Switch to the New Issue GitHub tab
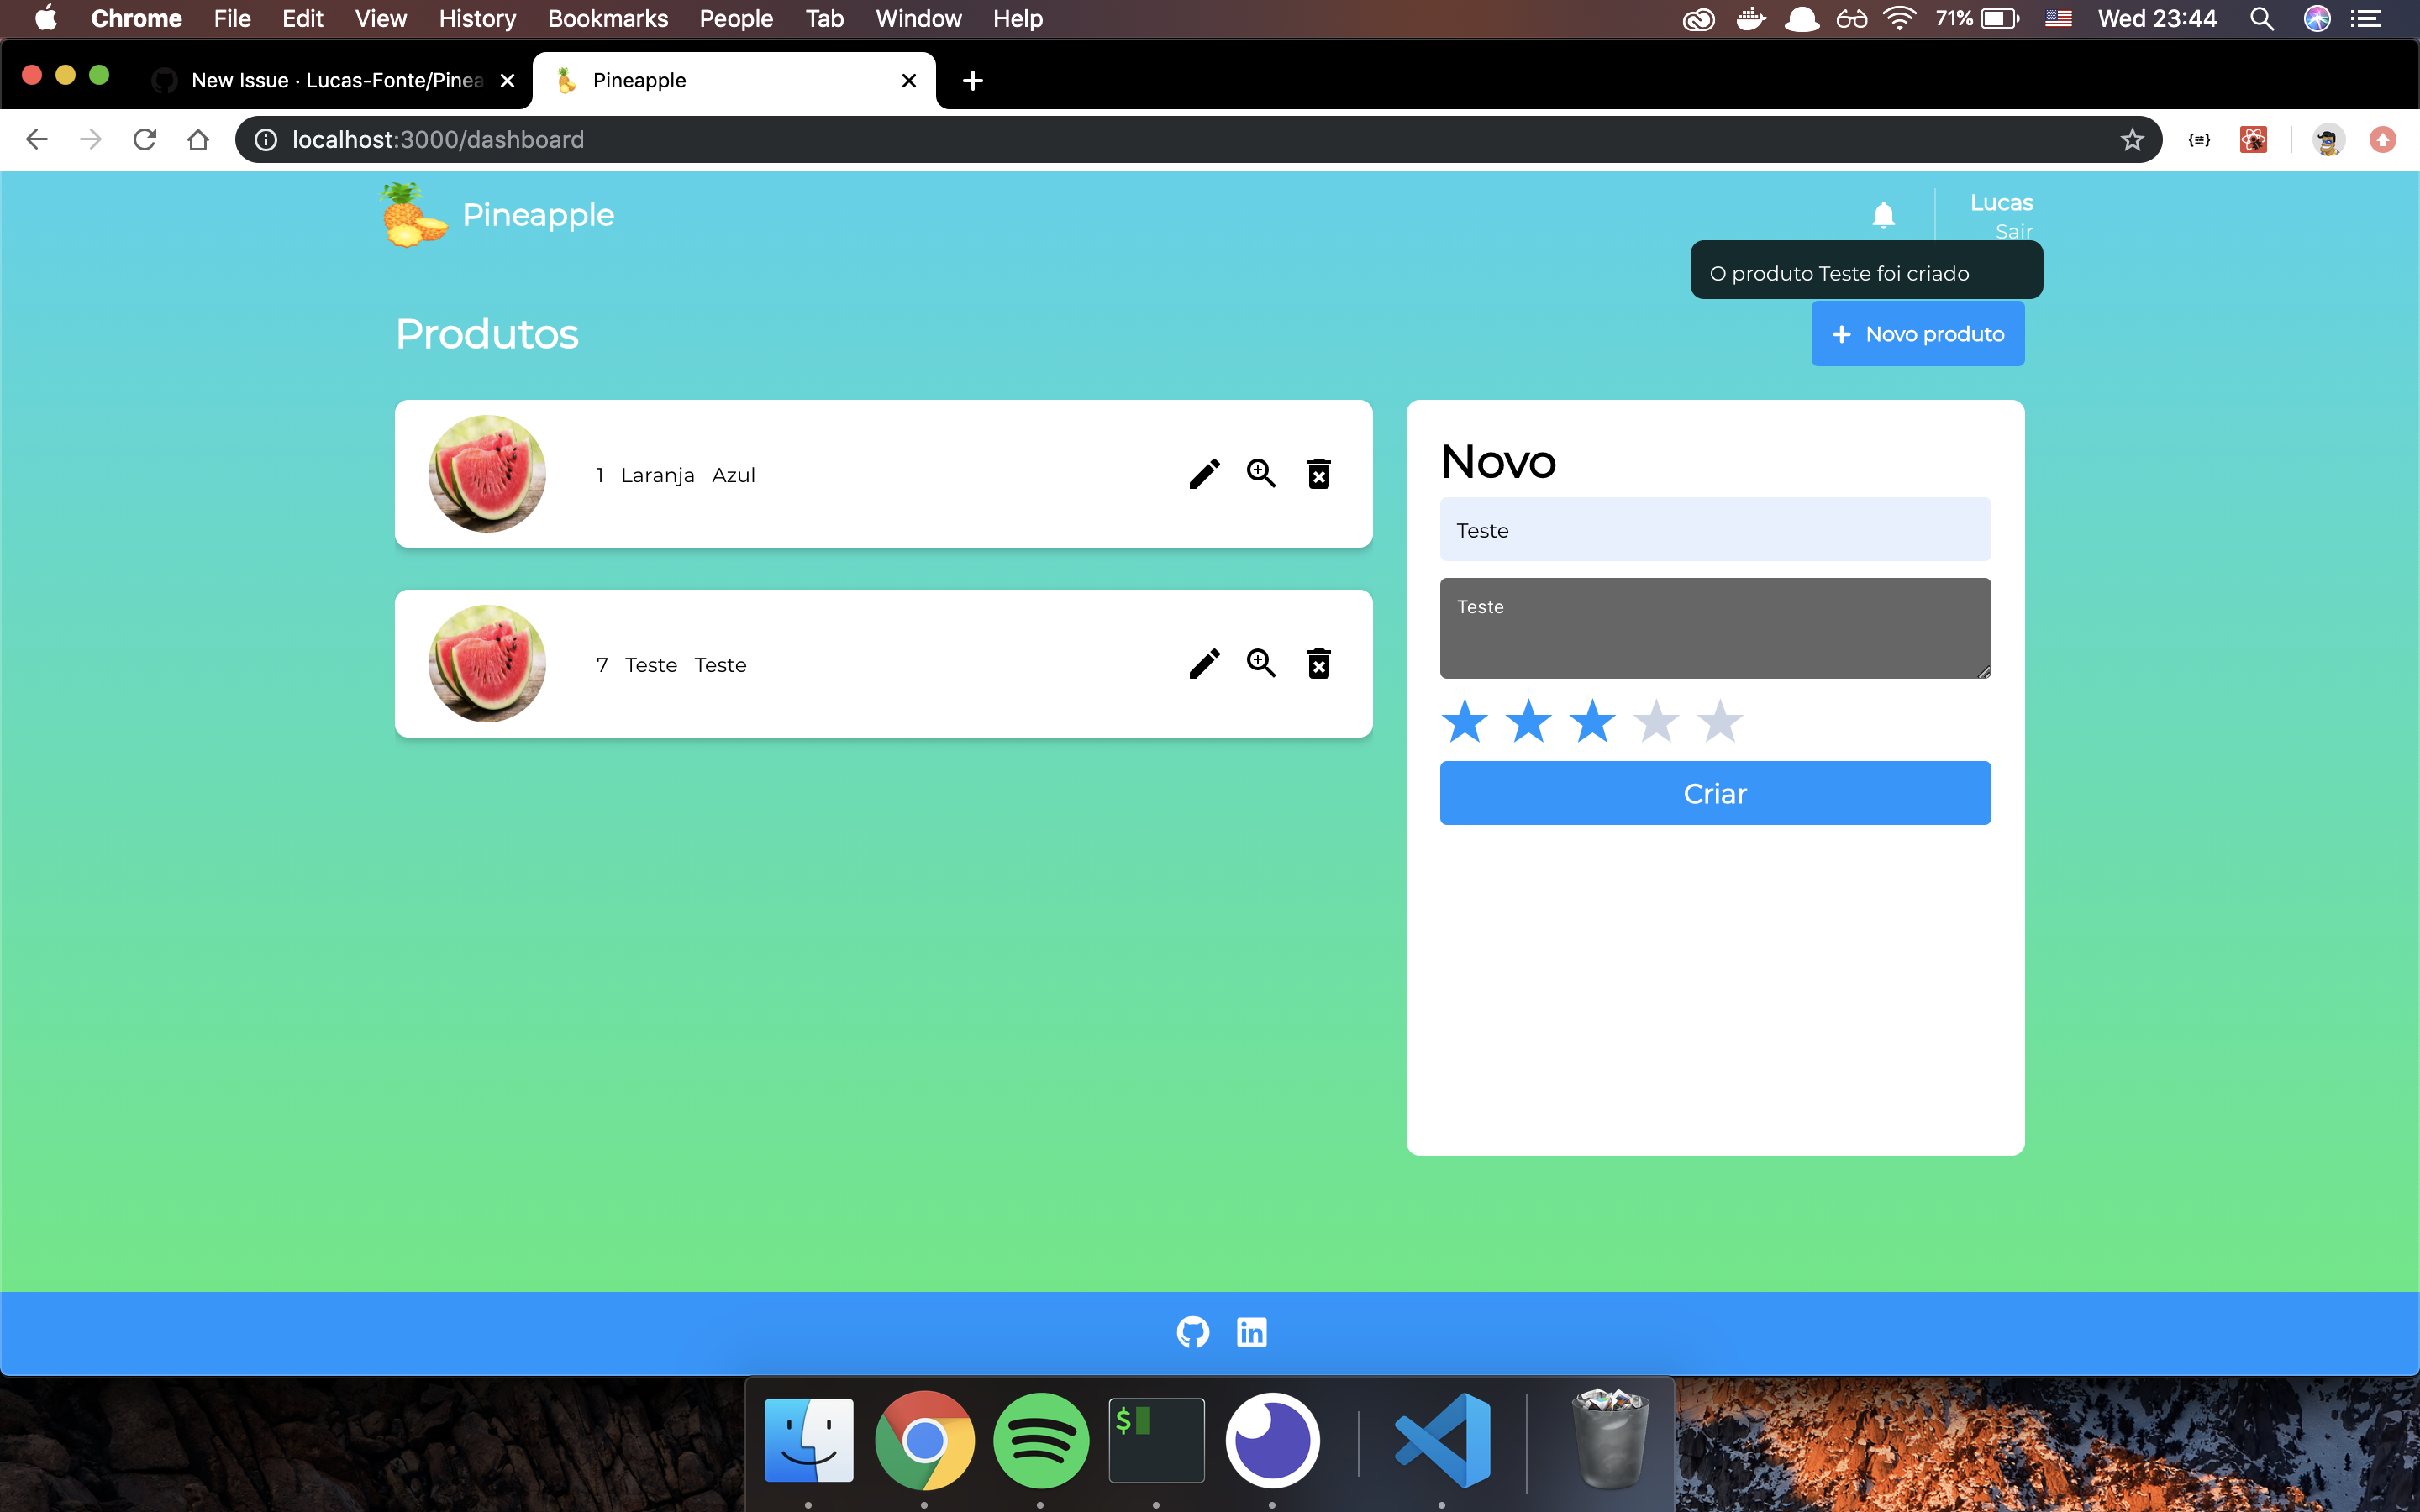2420x1512 pixels. tap(337, 80)
